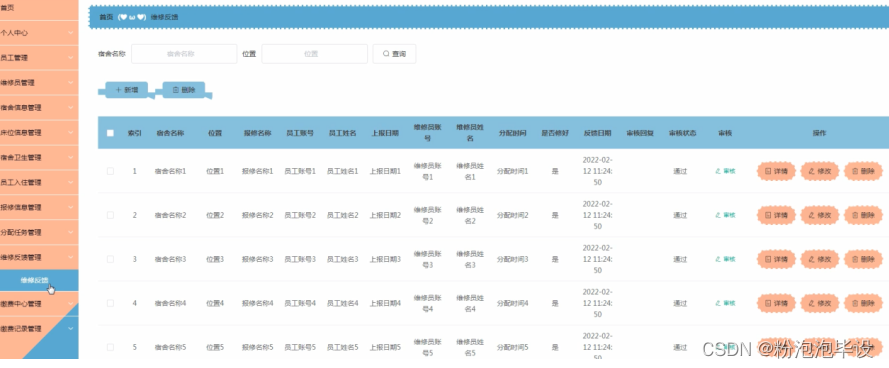Click 首页 in the breadcrumb bar
Image resolution: width=889 pixels, height=368 pixels.
pos(106,17)
